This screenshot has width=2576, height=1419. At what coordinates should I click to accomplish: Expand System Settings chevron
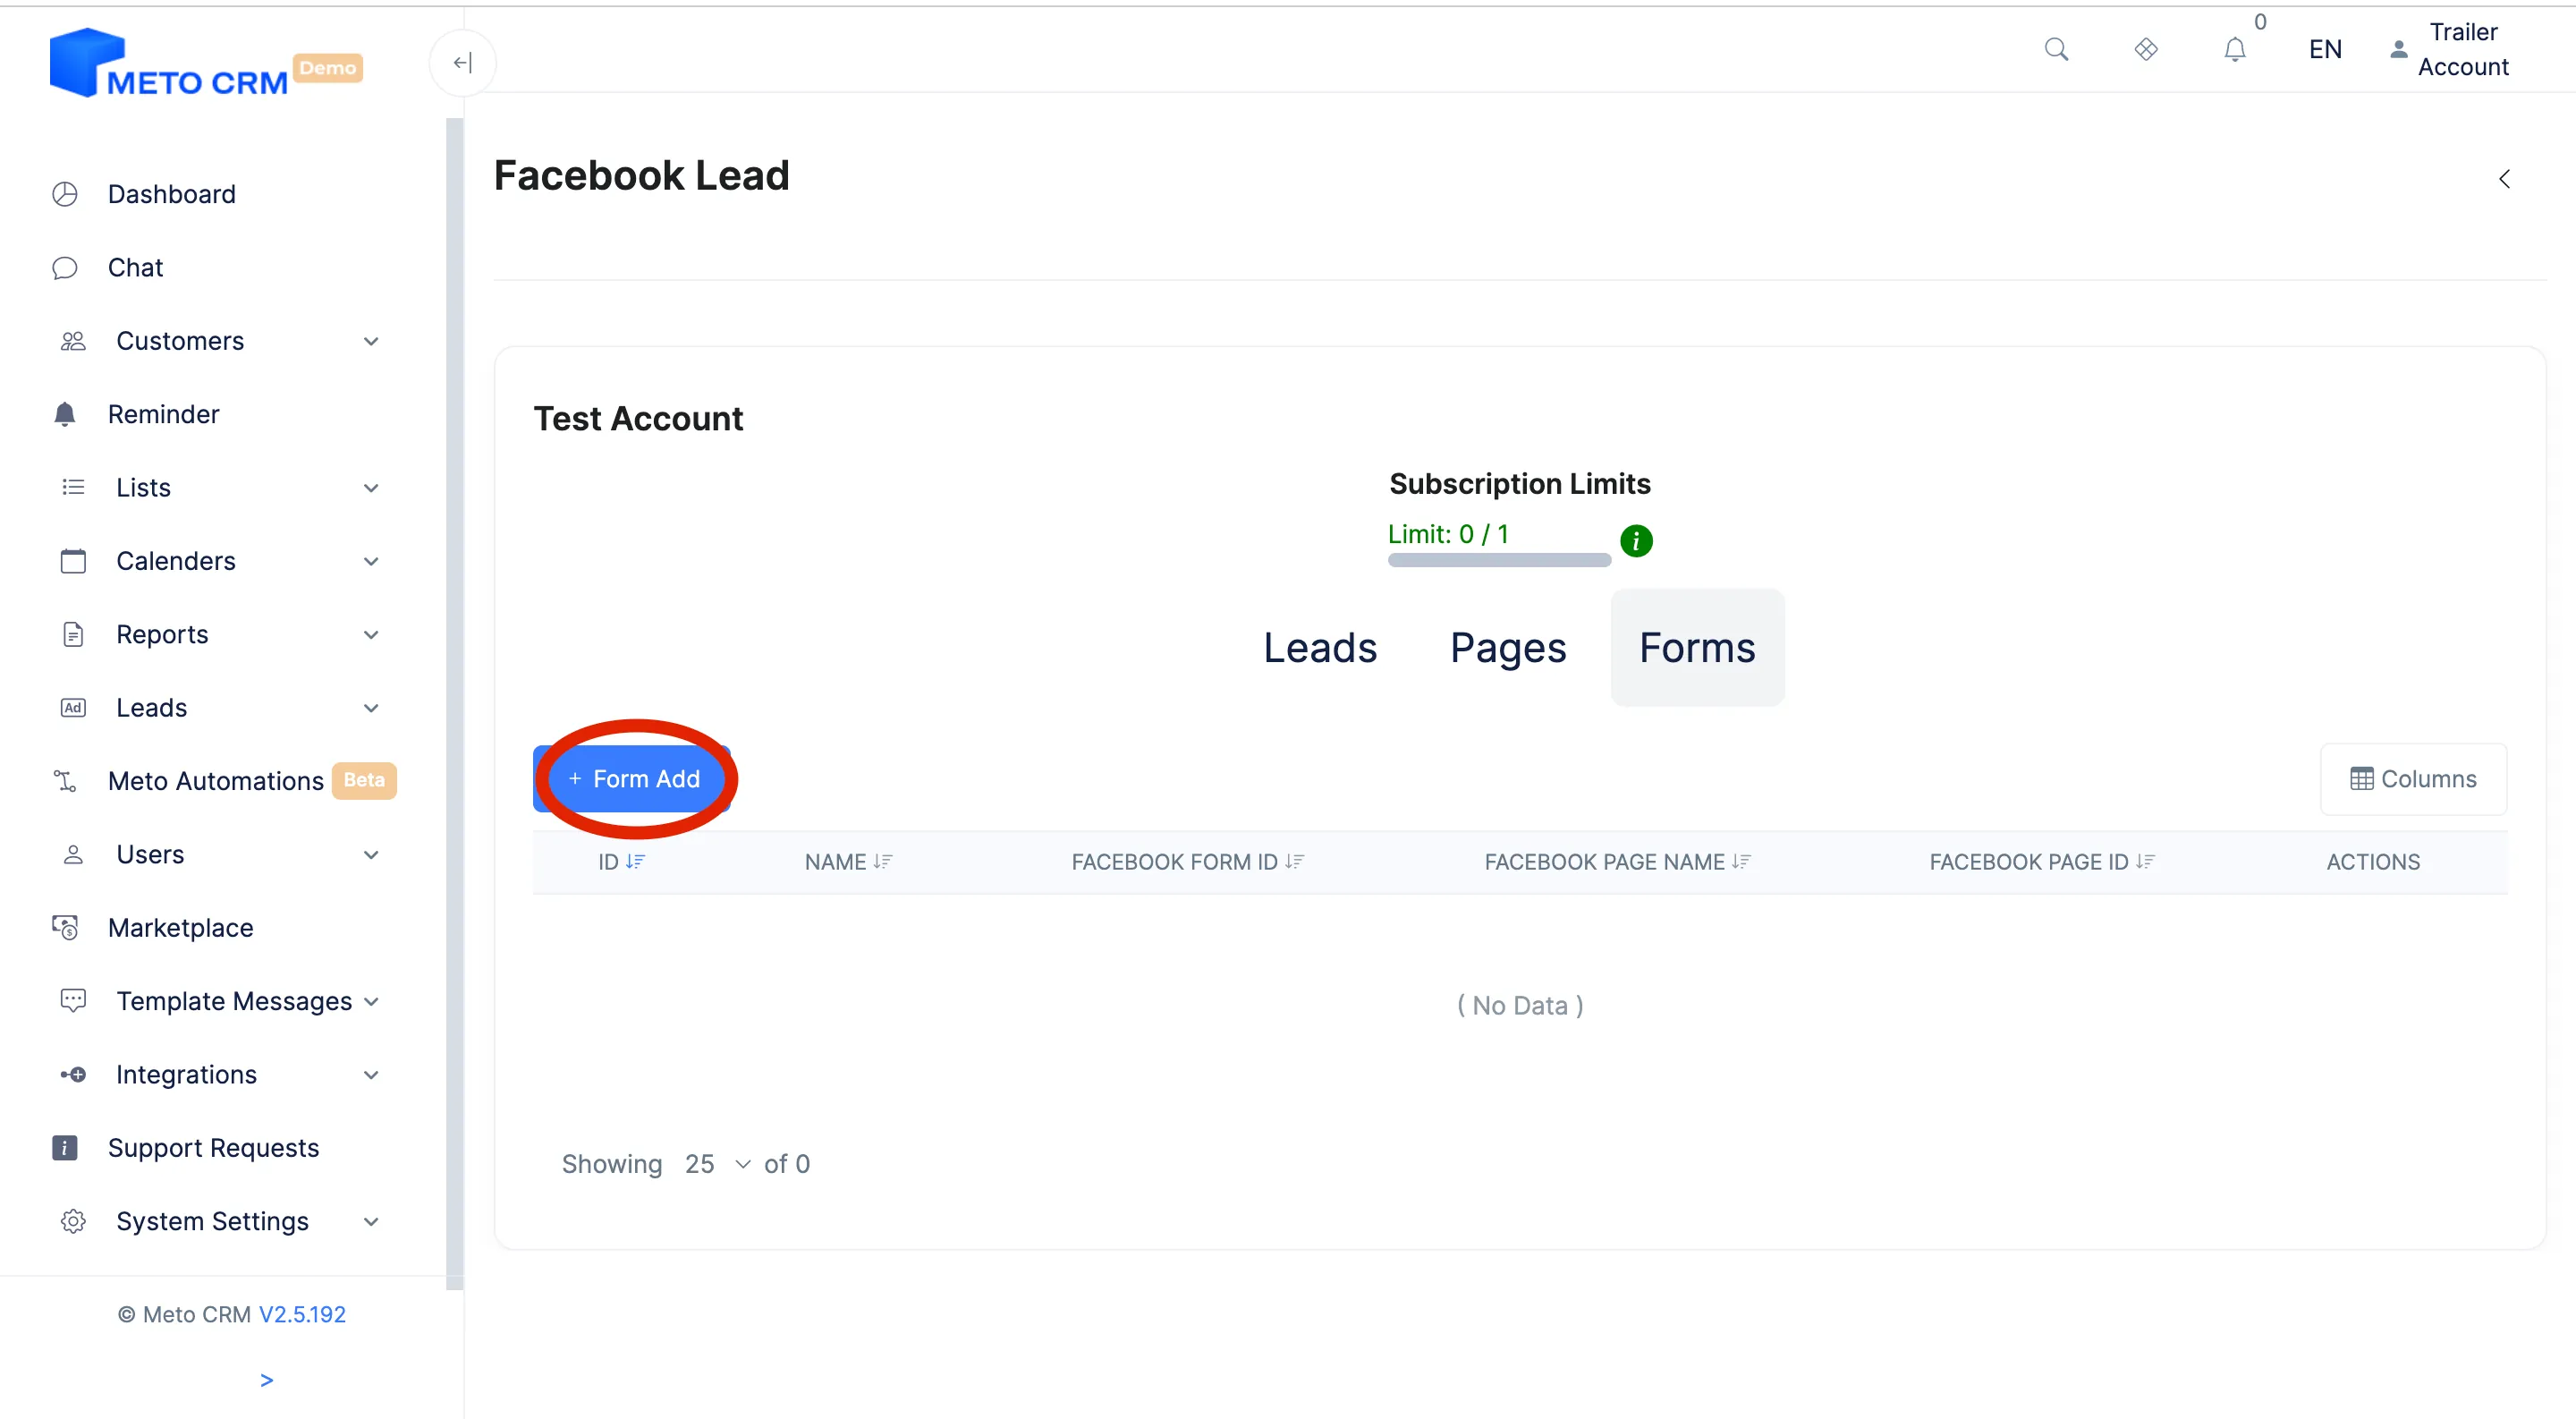pyautogui.click(x=371, y=1222)
